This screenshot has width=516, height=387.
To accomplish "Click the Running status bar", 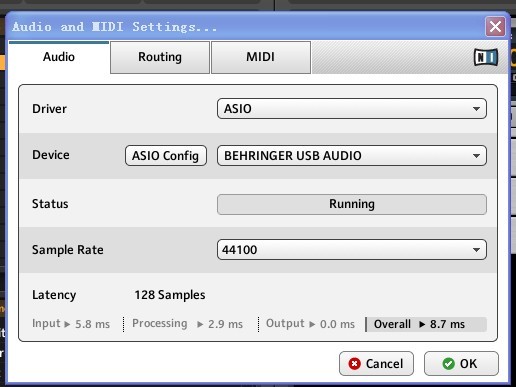I will point(352,204).
